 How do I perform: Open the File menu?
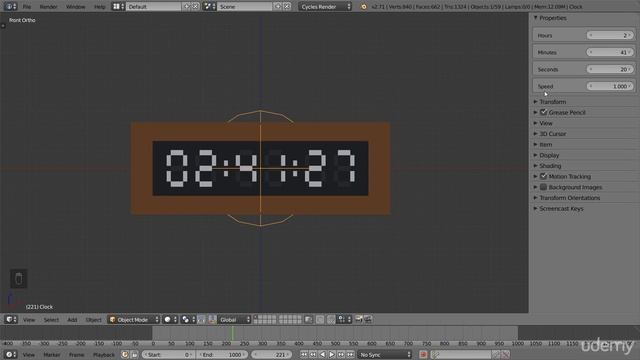(27, 7)
